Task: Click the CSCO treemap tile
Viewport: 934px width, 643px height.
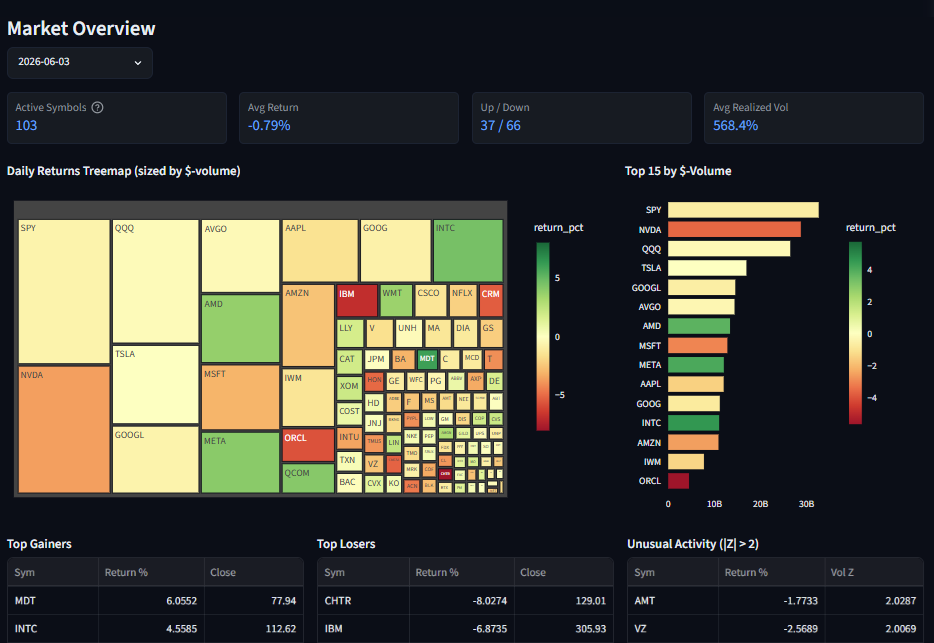Action: click(x=431, y=301)
